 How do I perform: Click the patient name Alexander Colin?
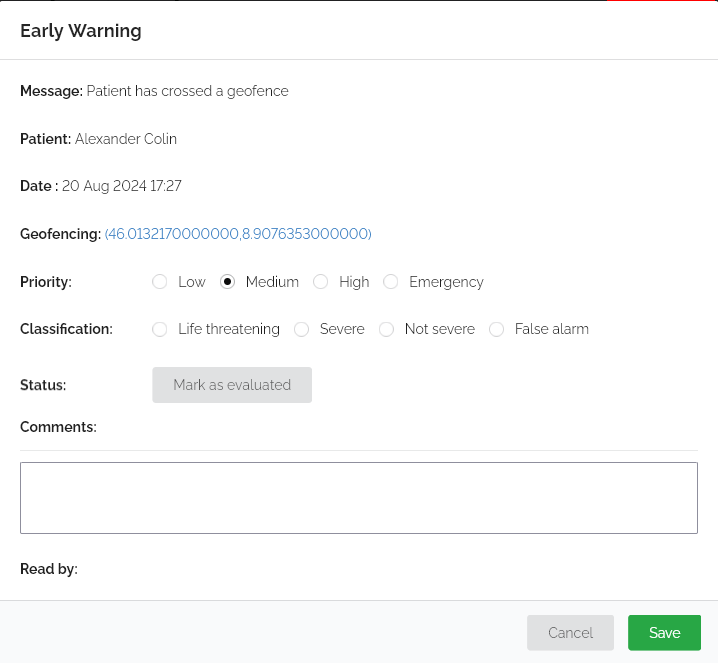[126, 139]
